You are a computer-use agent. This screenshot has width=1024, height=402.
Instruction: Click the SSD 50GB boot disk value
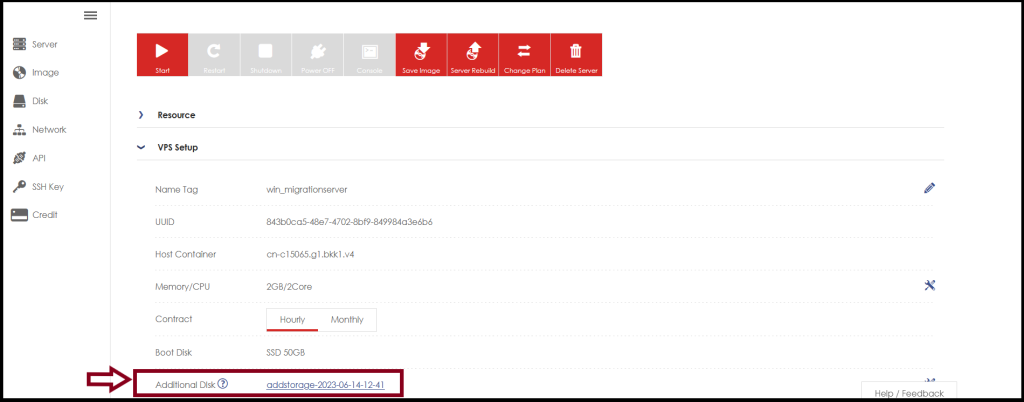286,352
